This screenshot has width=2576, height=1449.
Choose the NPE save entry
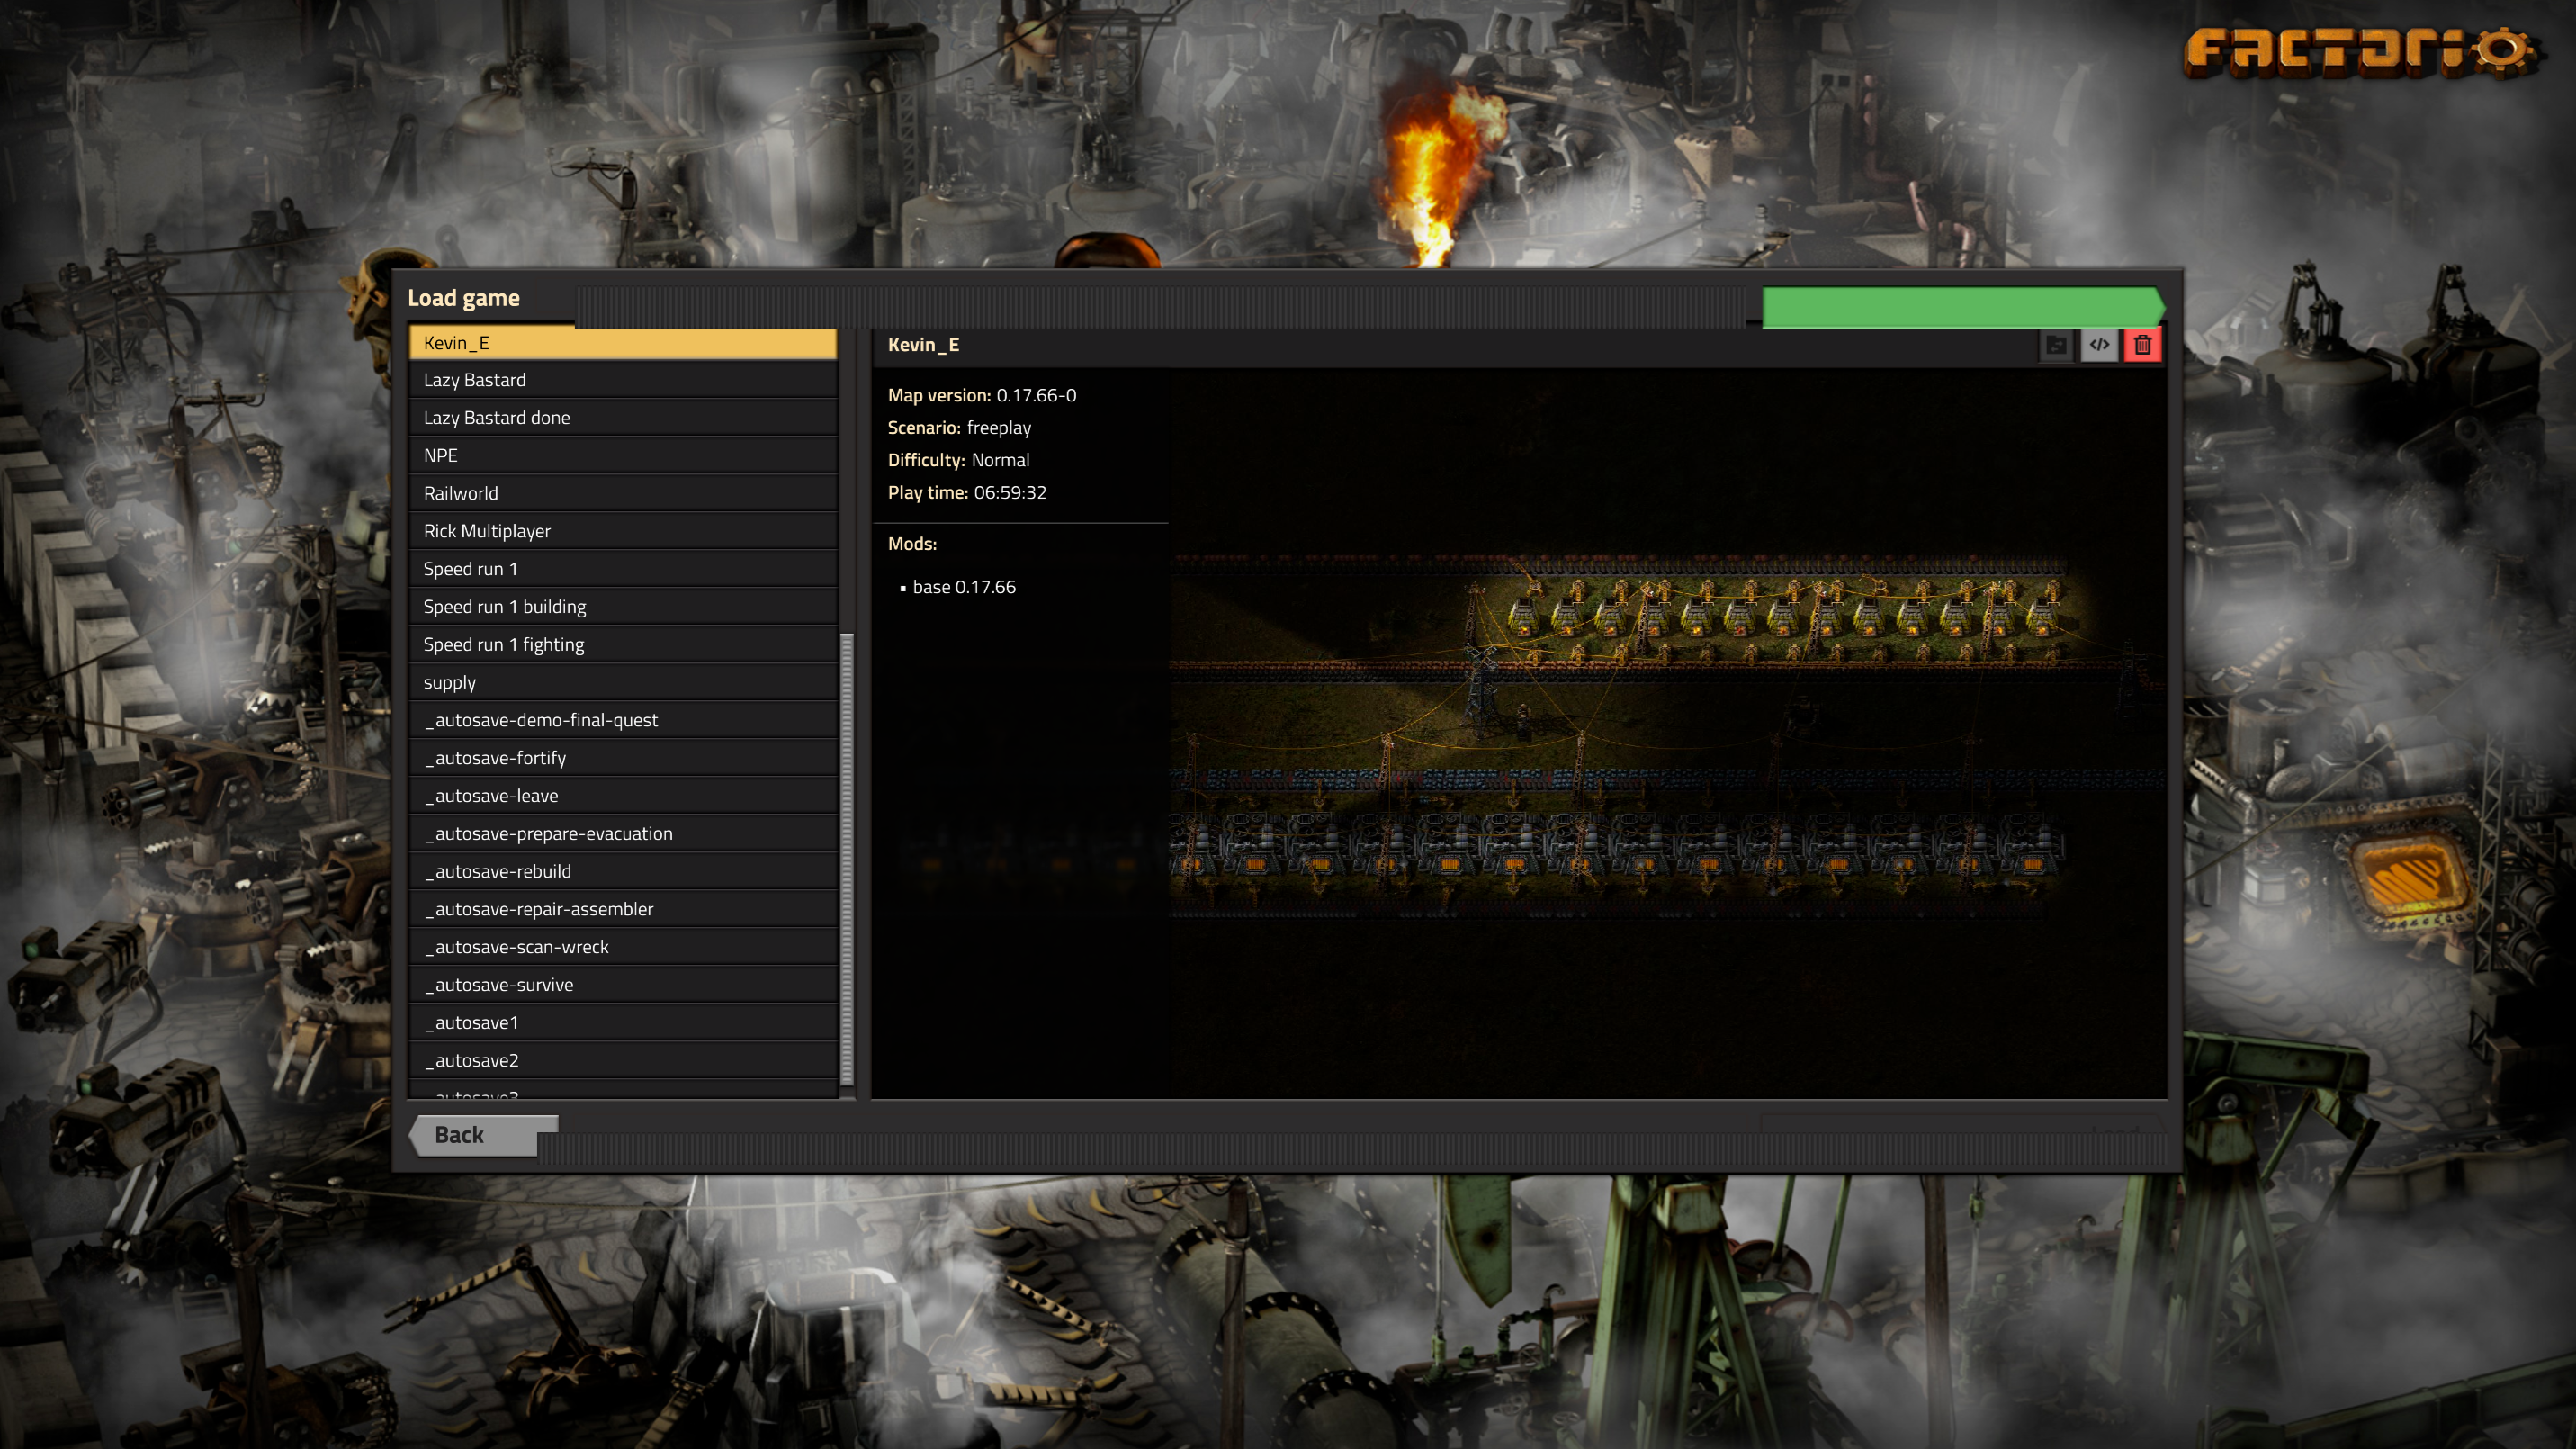click(x=623, y=455)
